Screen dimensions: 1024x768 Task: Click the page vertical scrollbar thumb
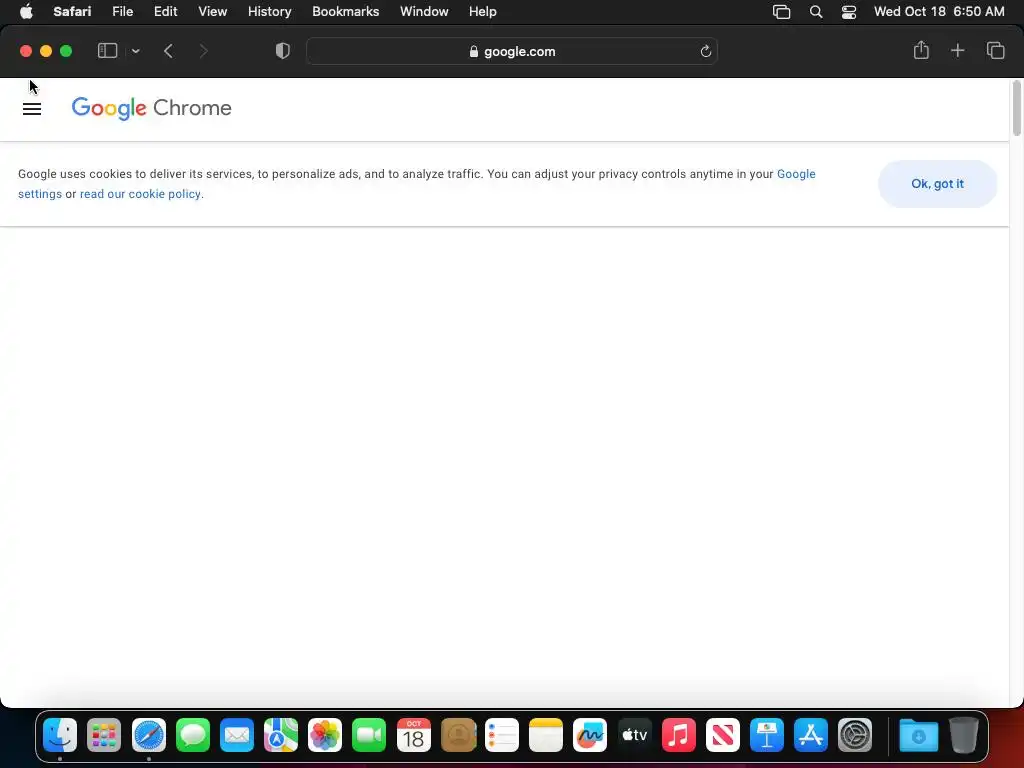1016,108
